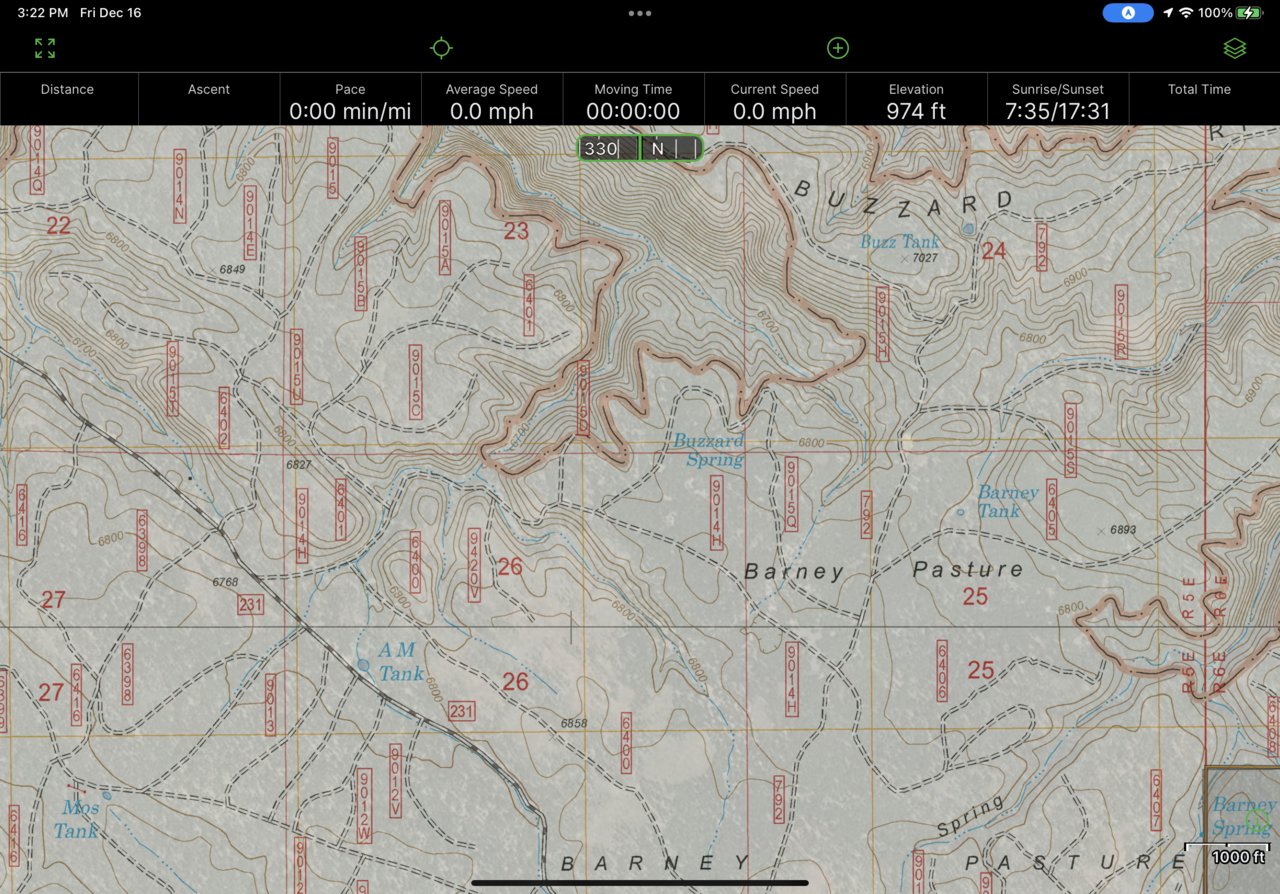The image size is (1280, 894).
Task: Tap the '6893' spot elevation
Action: [x=1123, y=530]
